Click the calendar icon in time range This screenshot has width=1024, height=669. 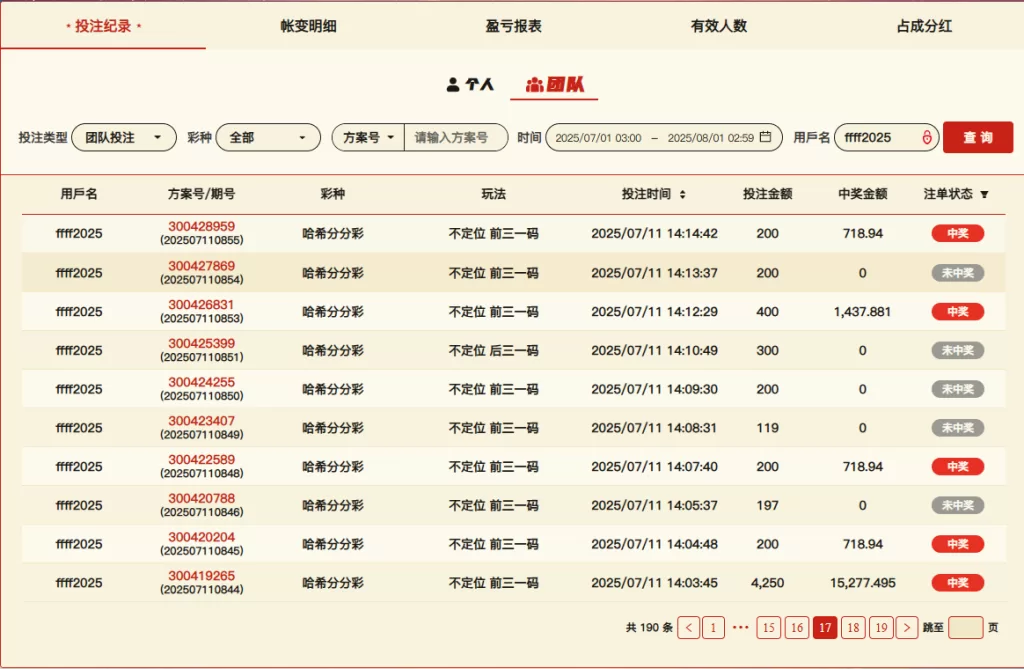pyautogui.click(x=766, y=137)
